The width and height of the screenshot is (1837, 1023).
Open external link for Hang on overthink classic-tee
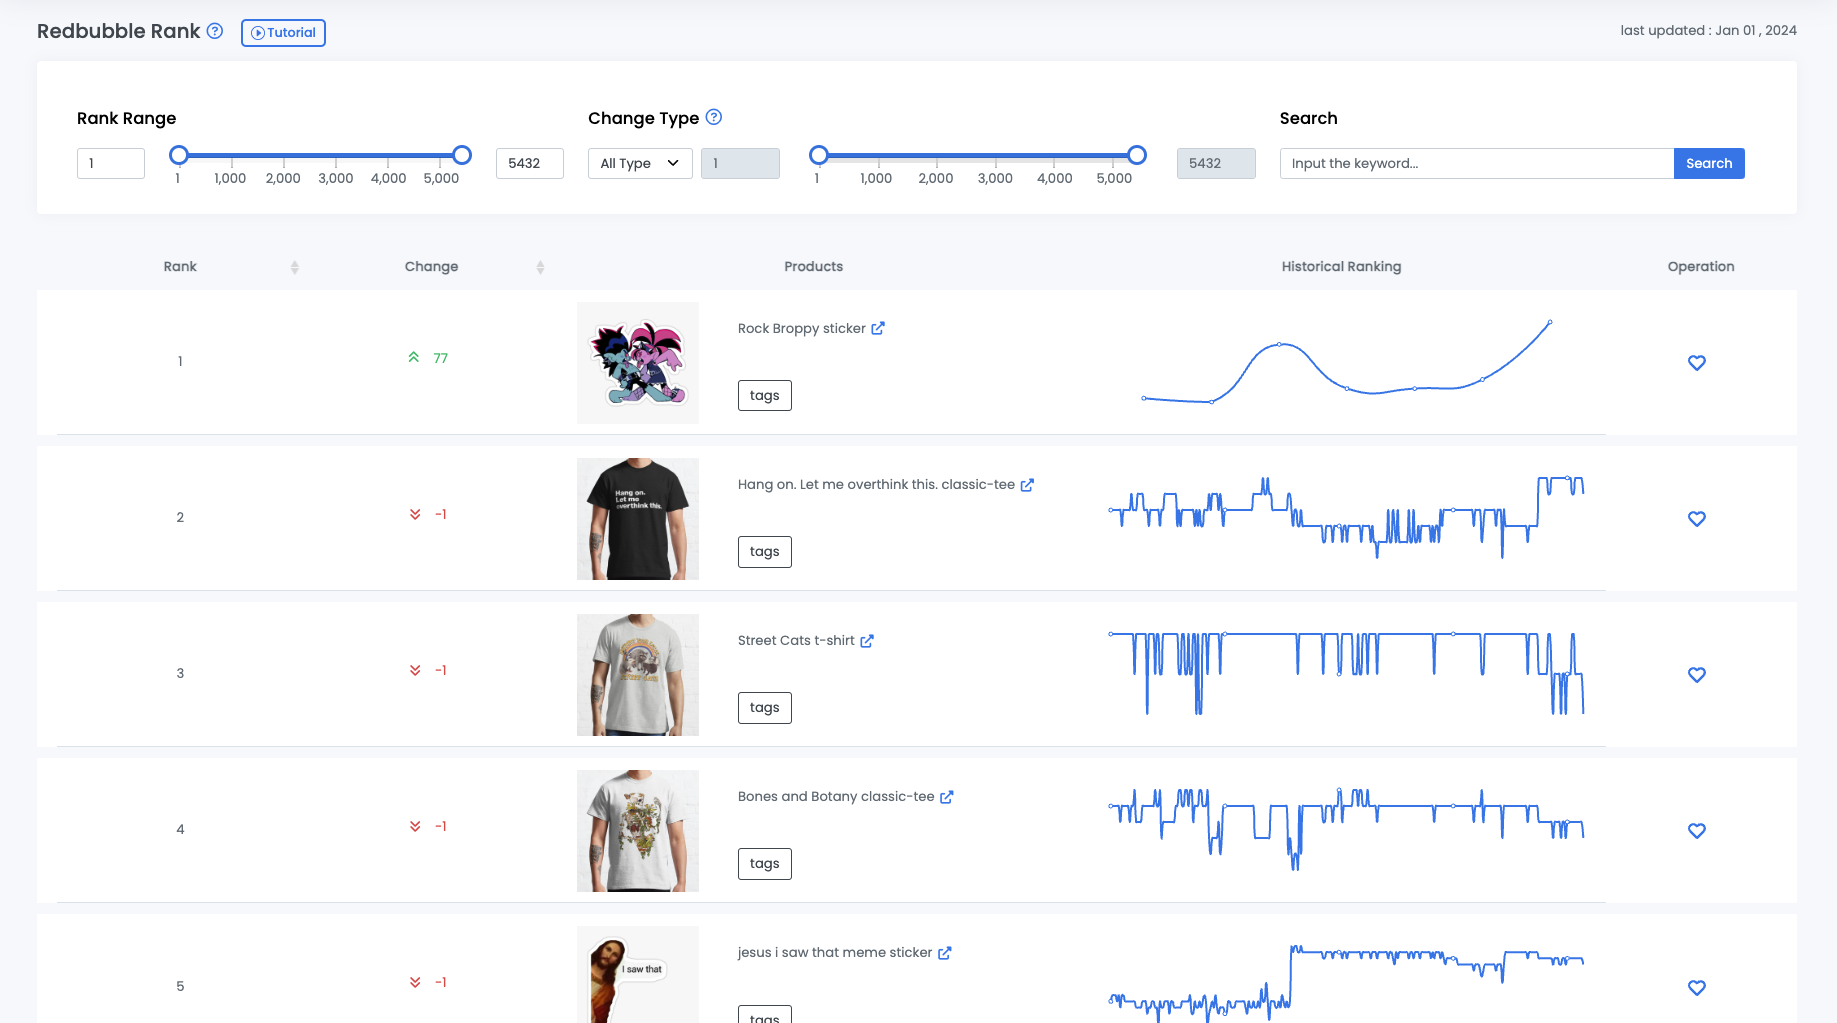point(1027,485)
